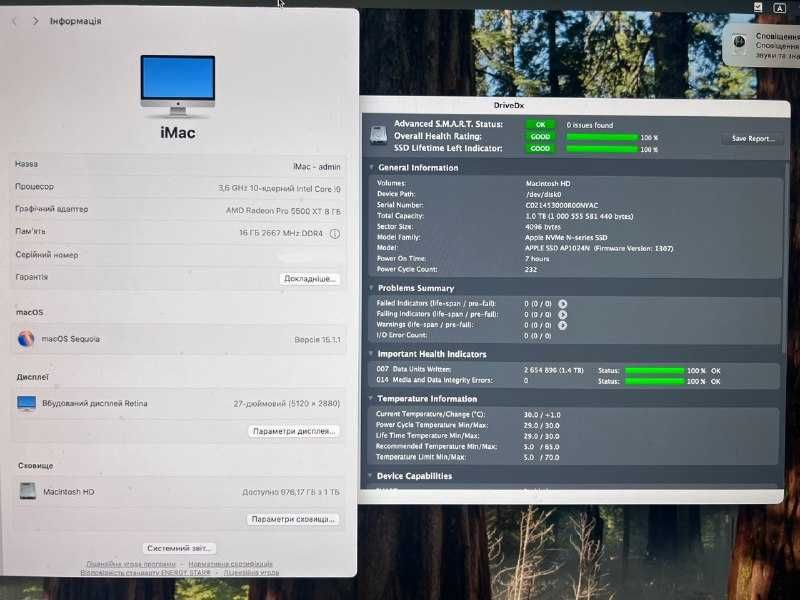The width and height of the screenshot is (800, 600).
Task: Click the macOS Sequoia logo icon
Action: 26,338
